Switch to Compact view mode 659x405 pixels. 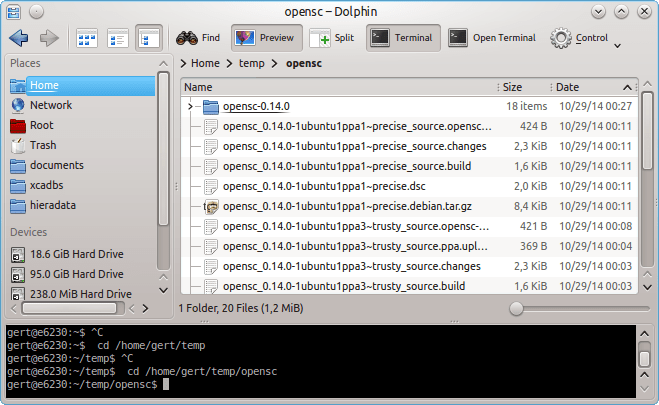(118, 38)
